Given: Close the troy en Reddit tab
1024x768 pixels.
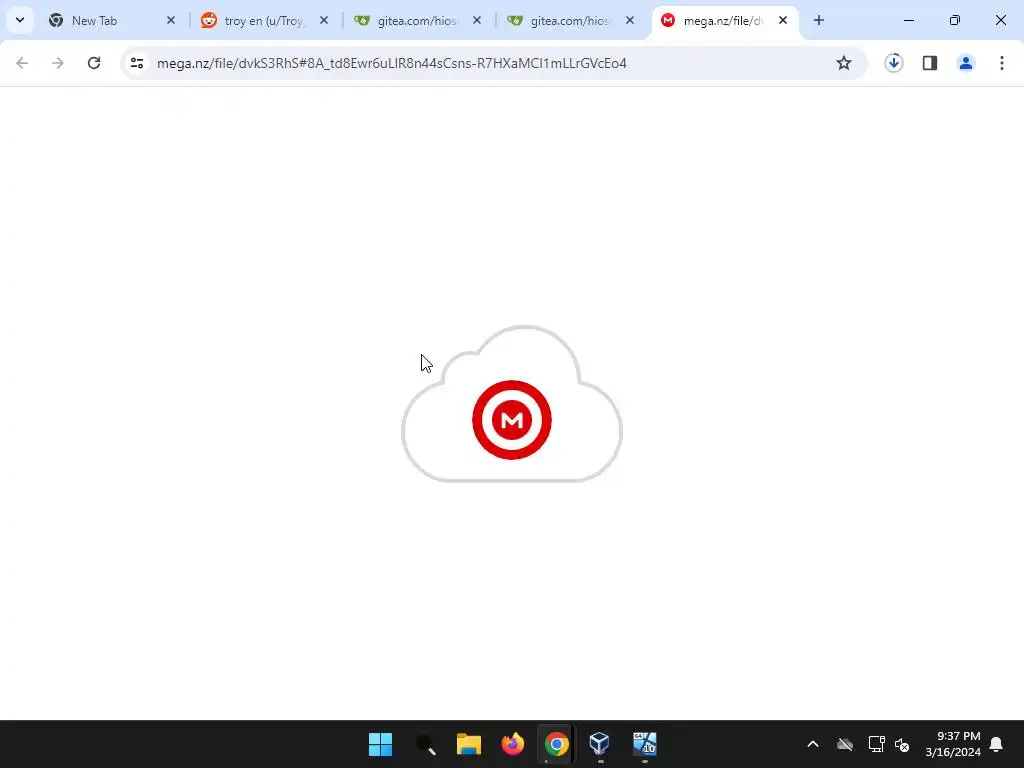Looking at the screenshot, I should coord(324,21).
